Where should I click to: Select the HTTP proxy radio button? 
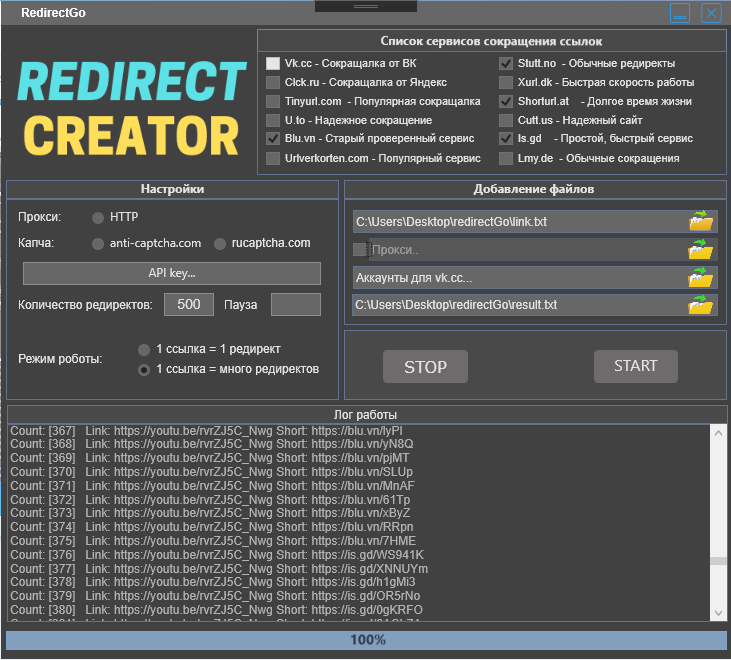pos(98,217)
